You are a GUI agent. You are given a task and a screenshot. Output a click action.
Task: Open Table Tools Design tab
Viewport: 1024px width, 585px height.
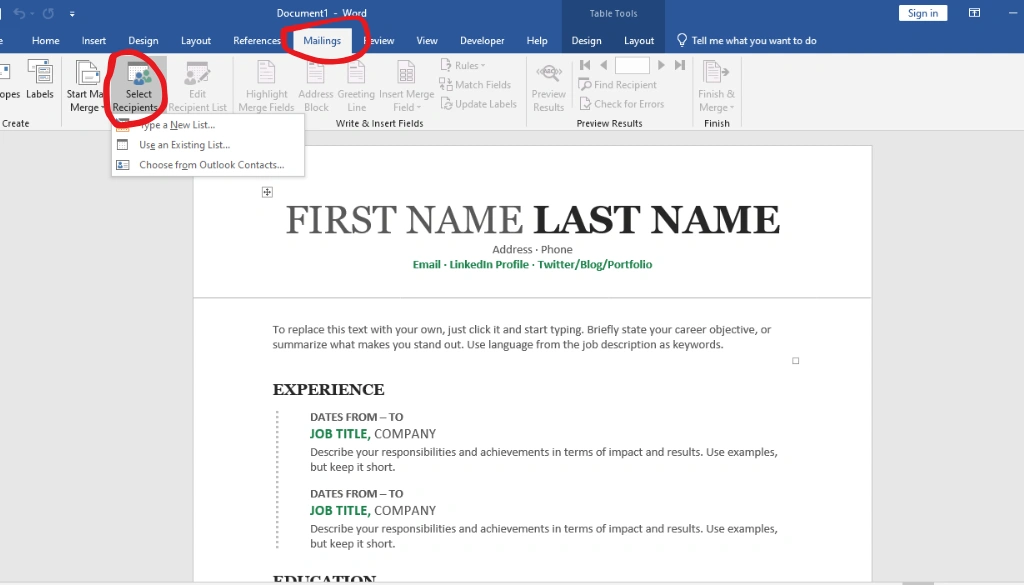point(586,40)
